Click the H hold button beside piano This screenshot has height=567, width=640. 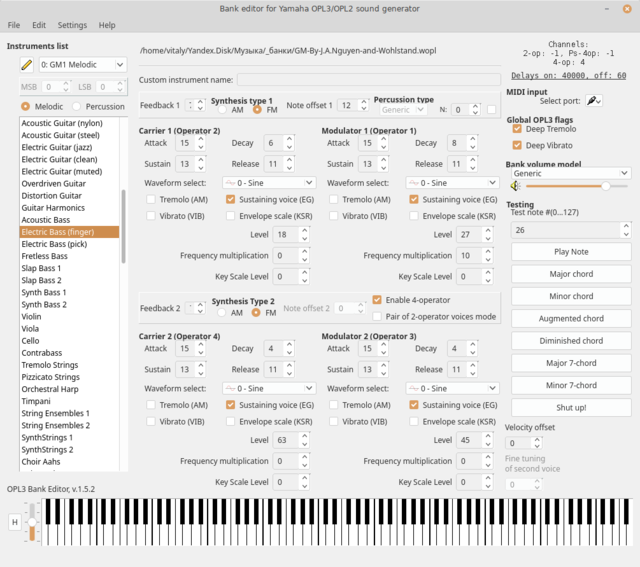pyautogui.click(x=15, y=522)
